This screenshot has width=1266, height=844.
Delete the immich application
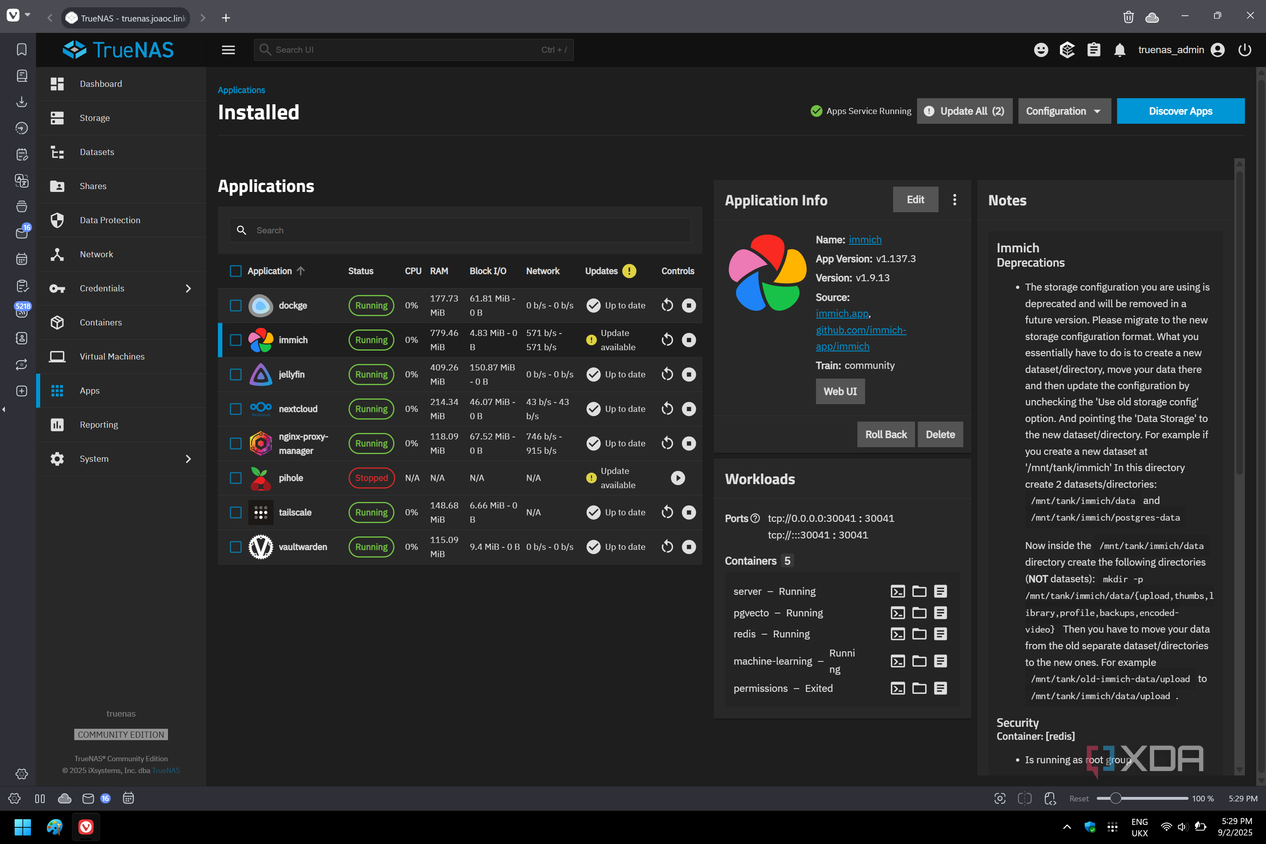(940, 434)
